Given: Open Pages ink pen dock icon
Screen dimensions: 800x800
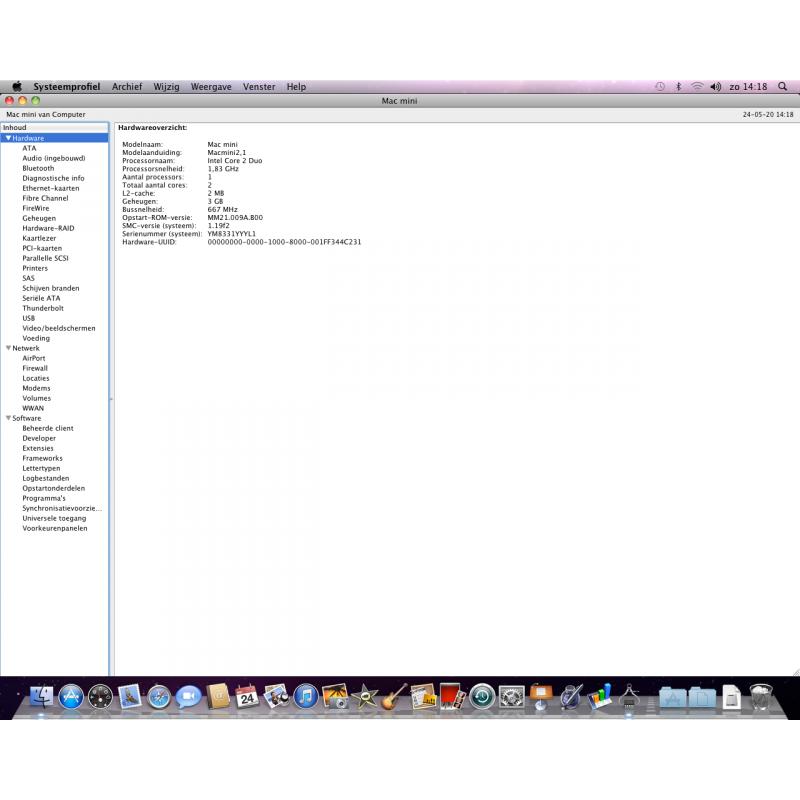Looking at the screenshot, I should 570,697.
